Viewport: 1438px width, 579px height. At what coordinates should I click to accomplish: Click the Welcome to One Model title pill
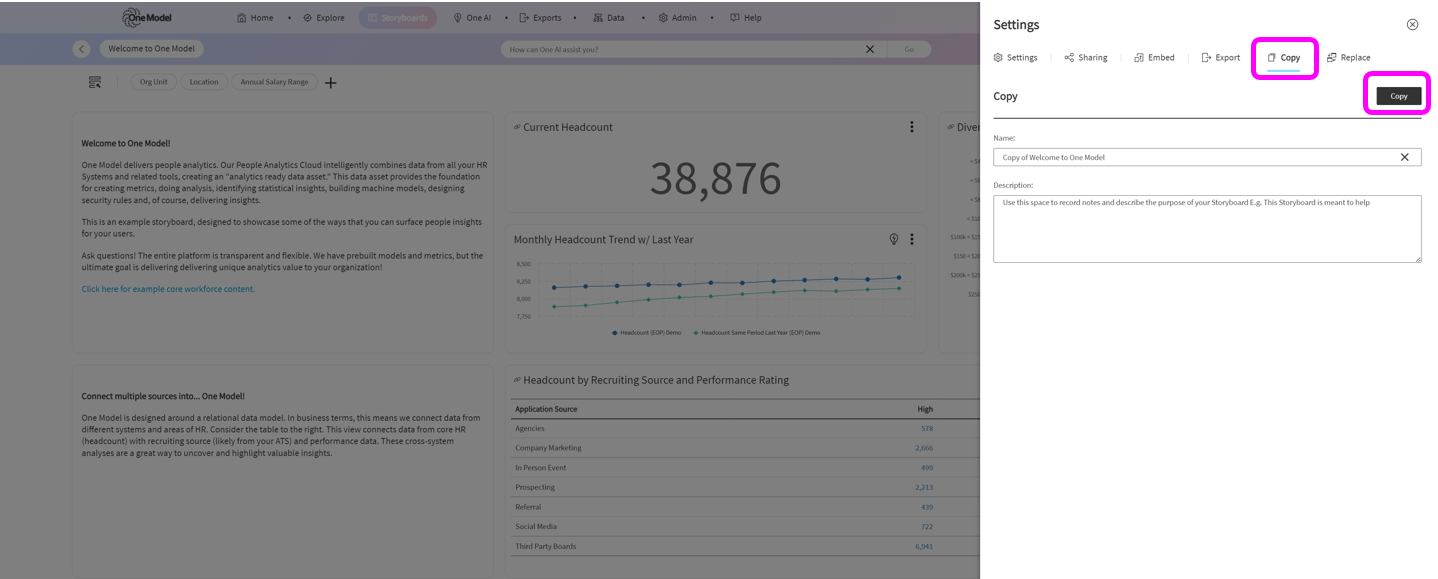coord(152,49)
